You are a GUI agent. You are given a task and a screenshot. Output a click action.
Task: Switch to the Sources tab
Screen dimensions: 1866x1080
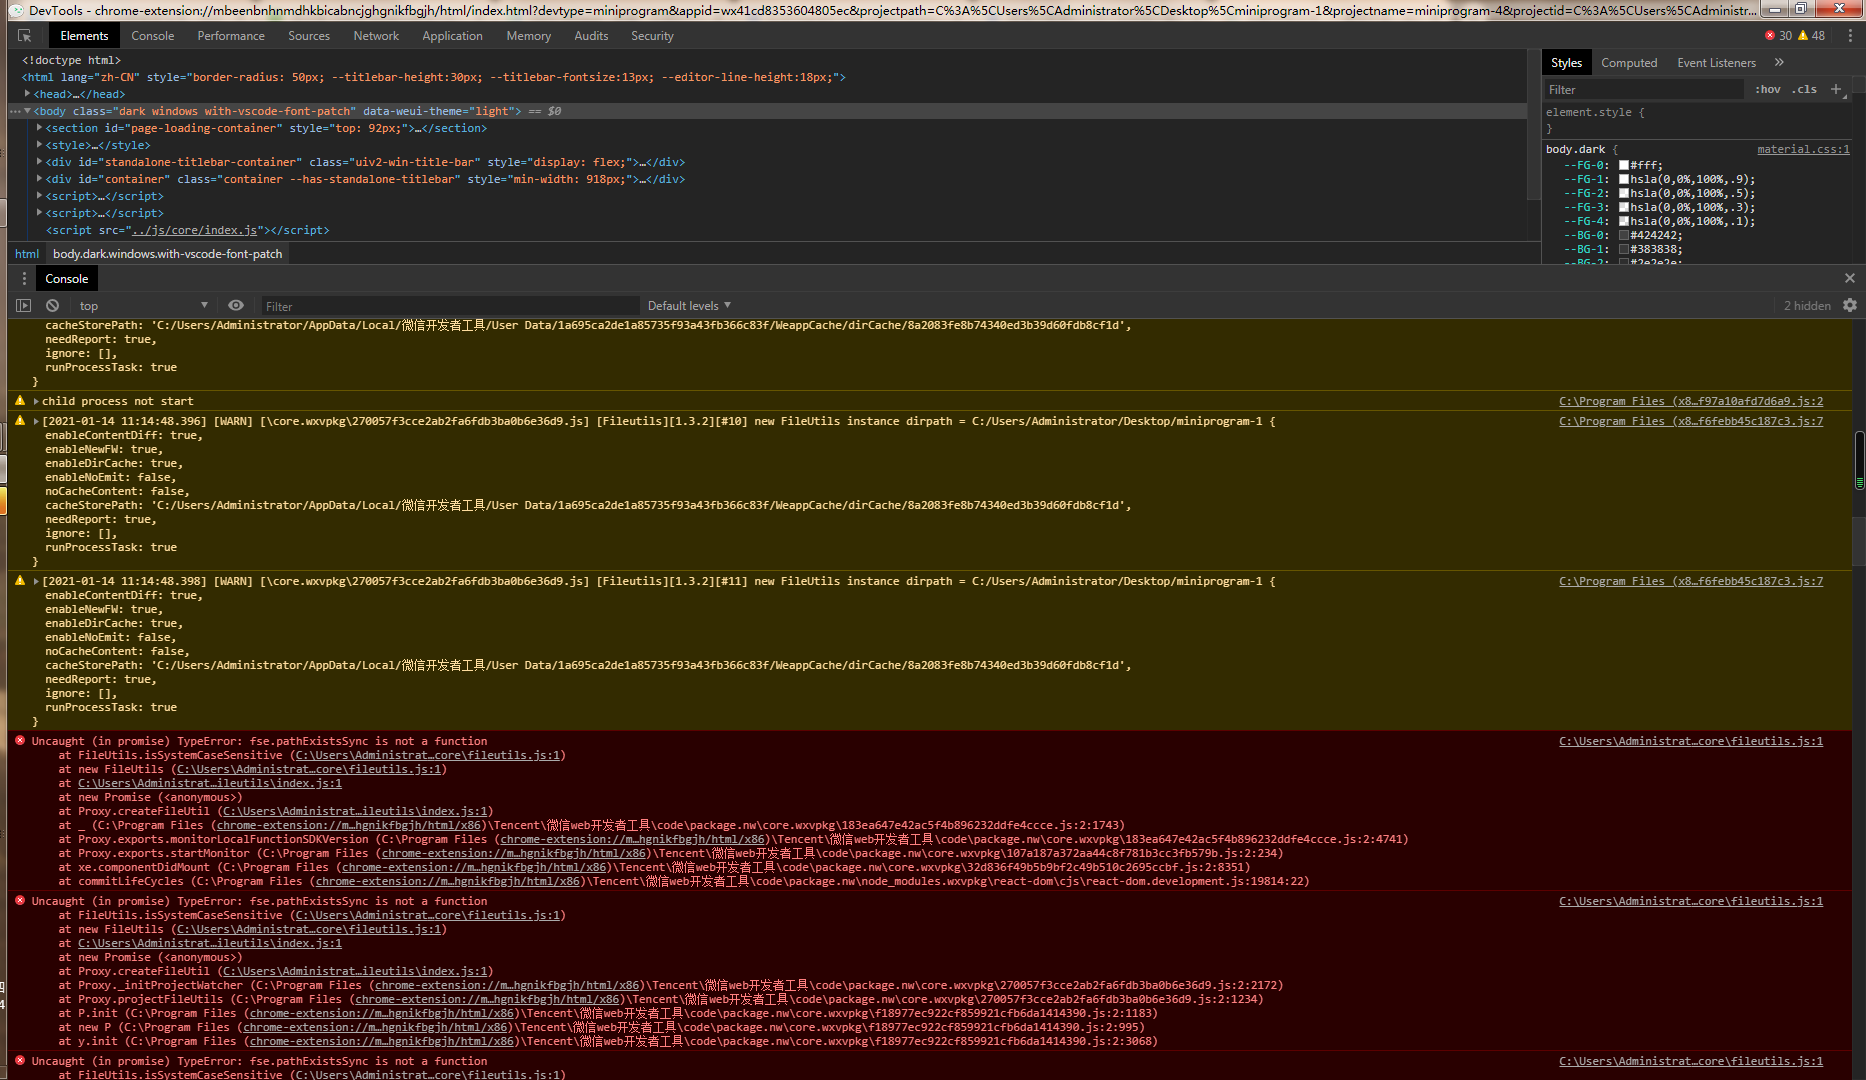[309, 36]
